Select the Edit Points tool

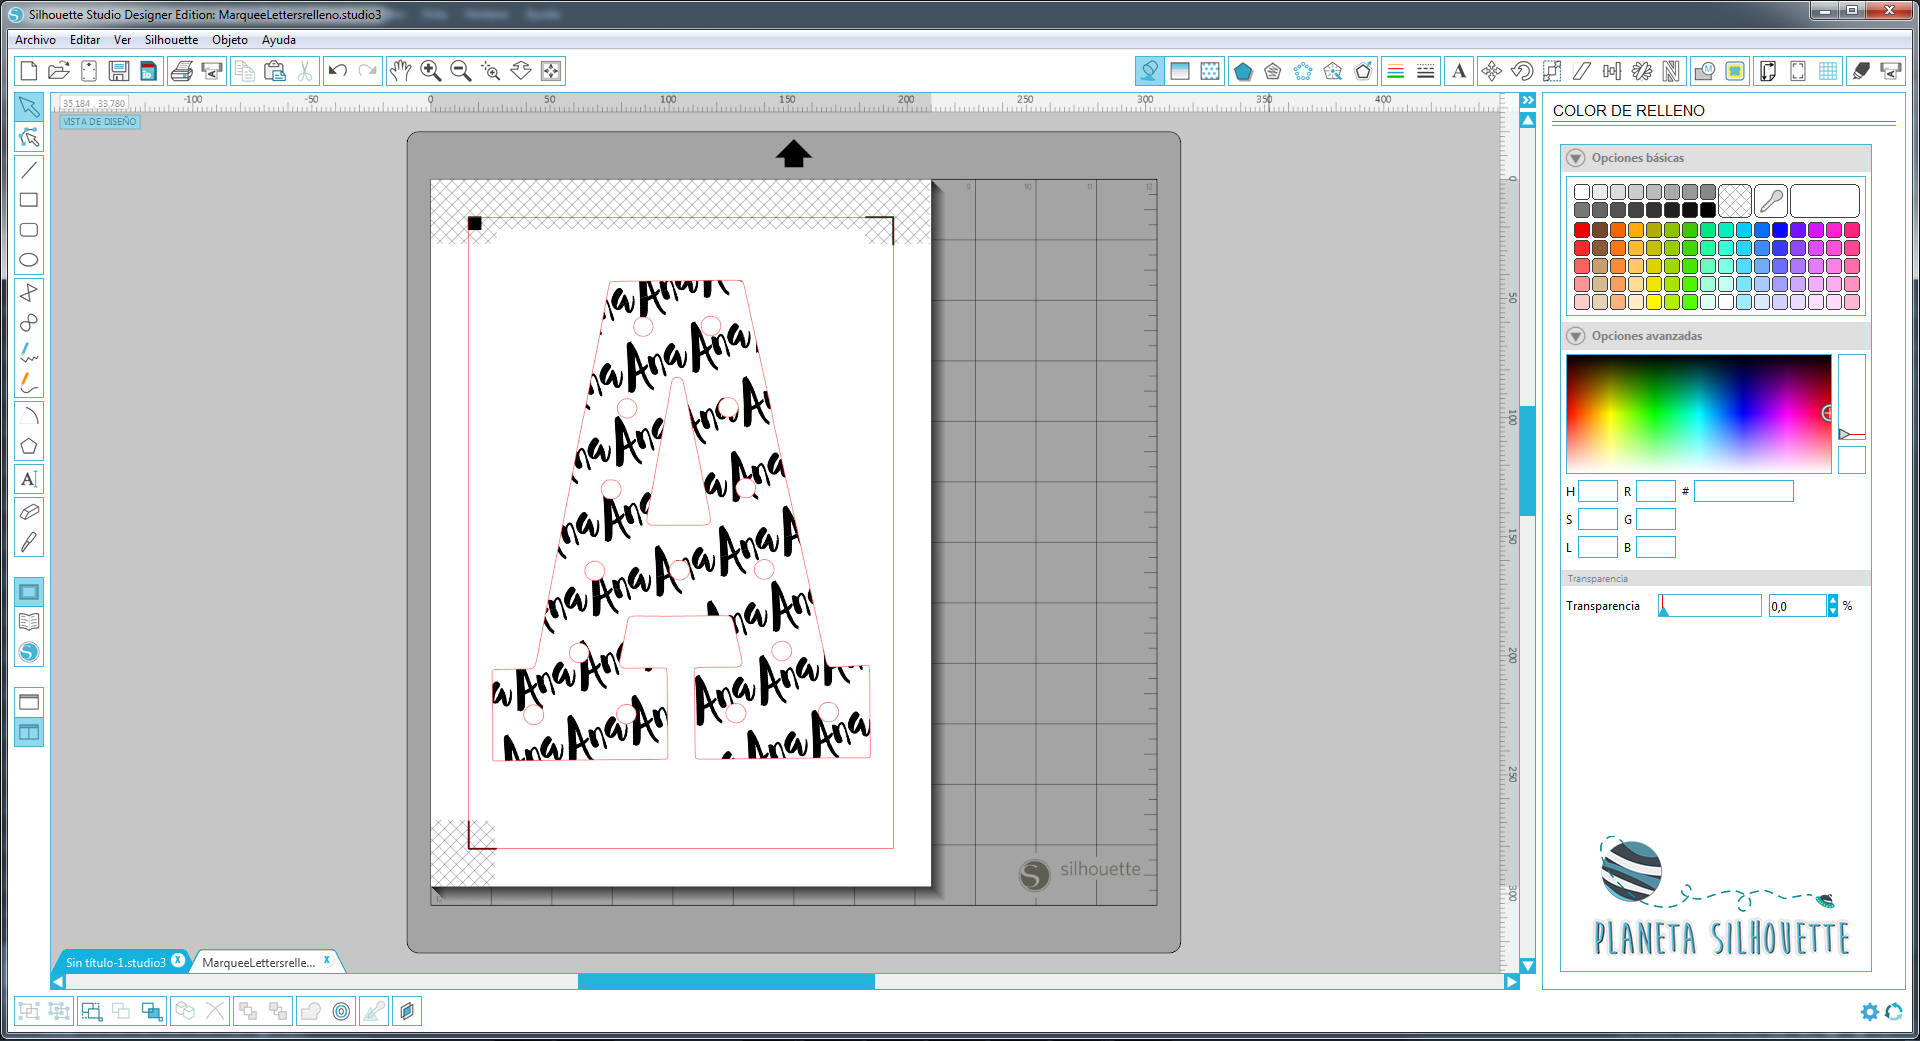coord(29,137)
